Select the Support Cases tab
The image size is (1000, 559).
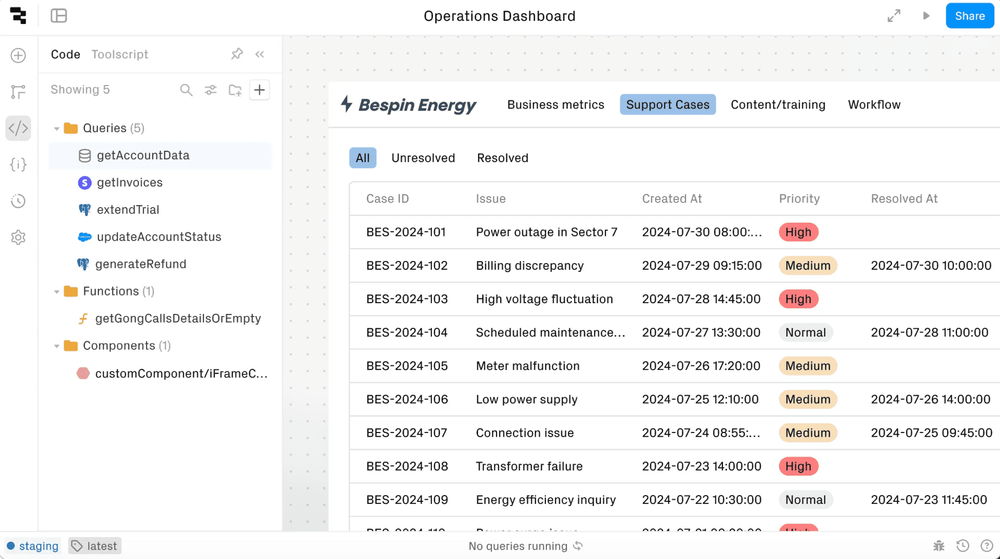tap(668, 105)
